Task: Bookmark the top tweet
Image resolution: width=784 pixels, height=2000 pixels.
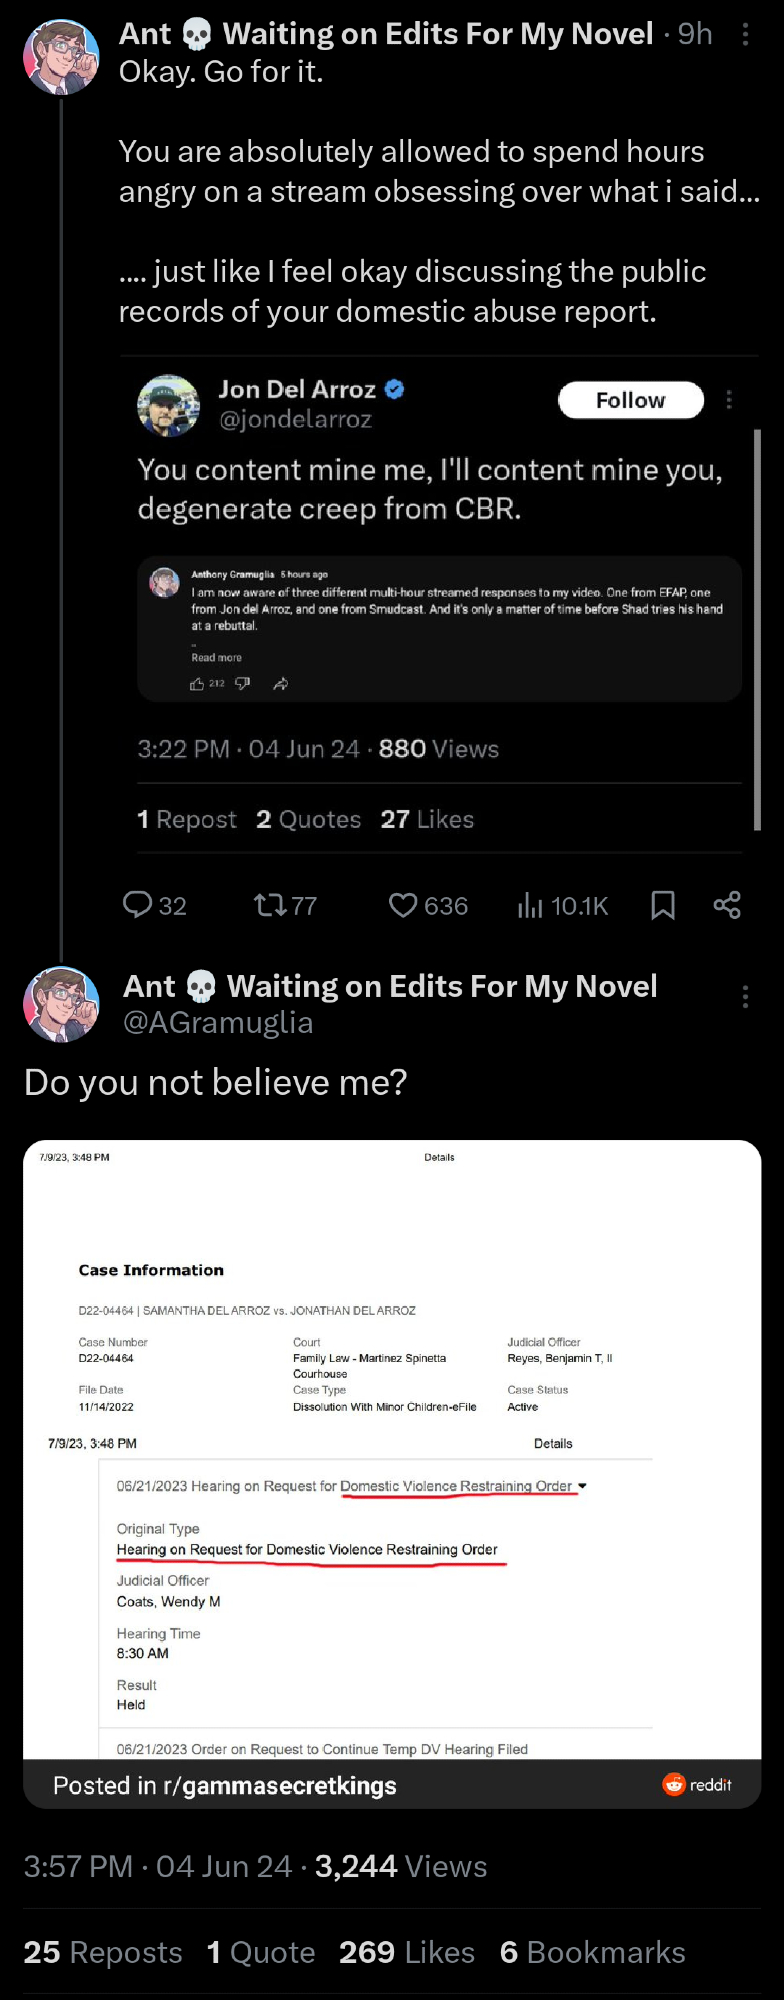Action: 662,905
